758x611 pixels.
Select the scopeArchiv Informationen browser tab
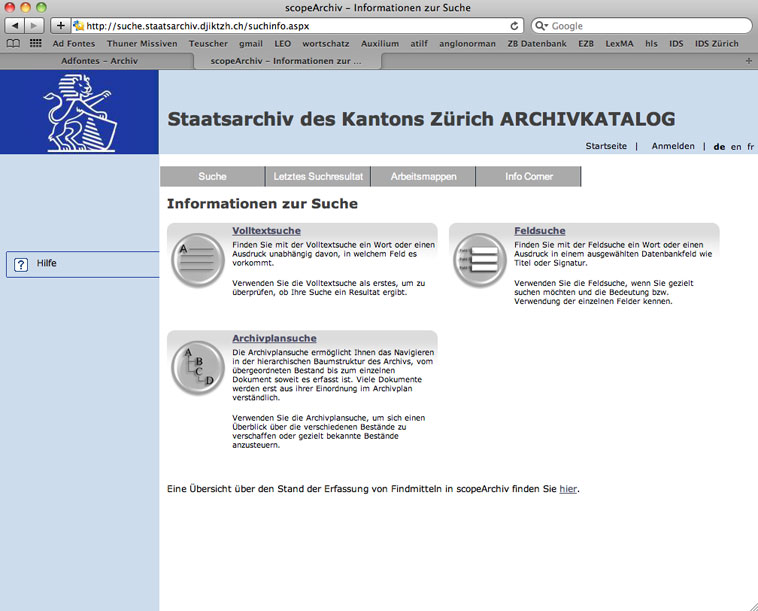click(x=286, y=61)
